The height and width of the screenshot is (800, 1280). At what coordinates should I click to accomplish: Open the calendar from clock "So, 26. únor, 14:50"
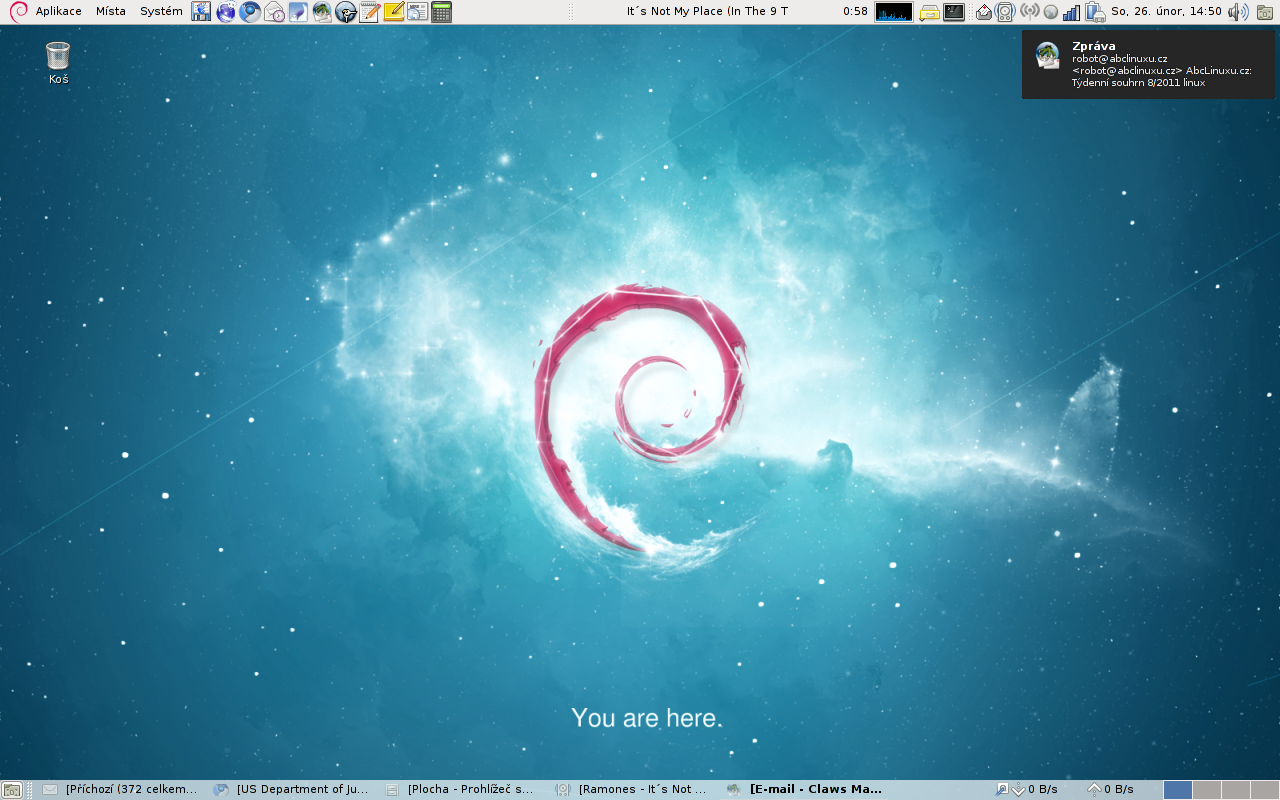point(1166,11)
